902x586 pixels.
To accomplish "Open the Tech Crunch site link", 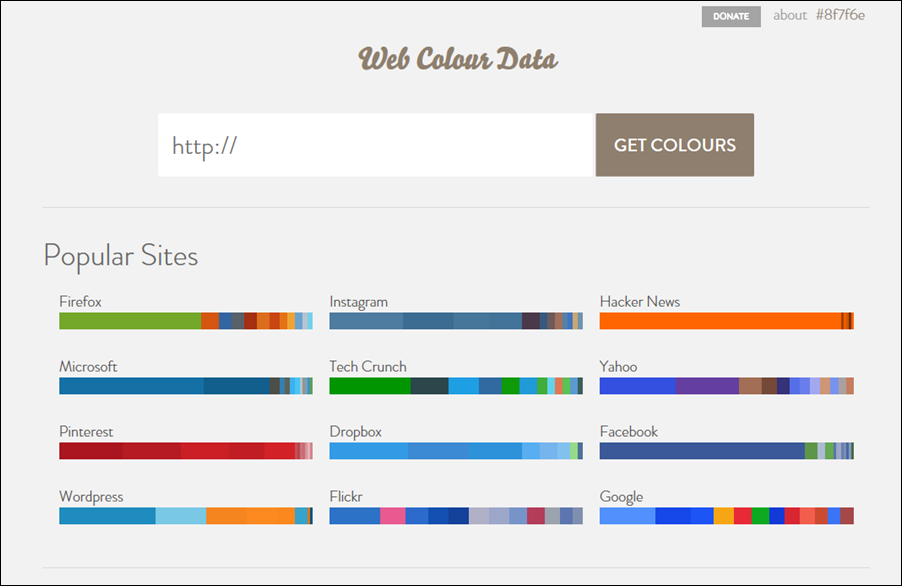I will click(368, 366).
